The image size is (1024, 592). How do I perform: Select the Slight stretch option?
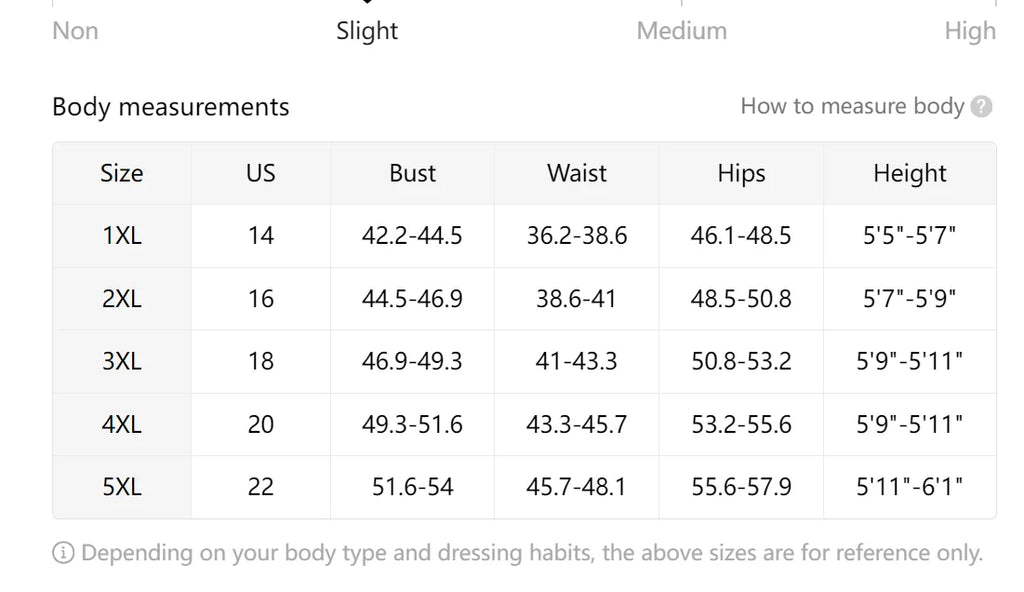[367, 31]
